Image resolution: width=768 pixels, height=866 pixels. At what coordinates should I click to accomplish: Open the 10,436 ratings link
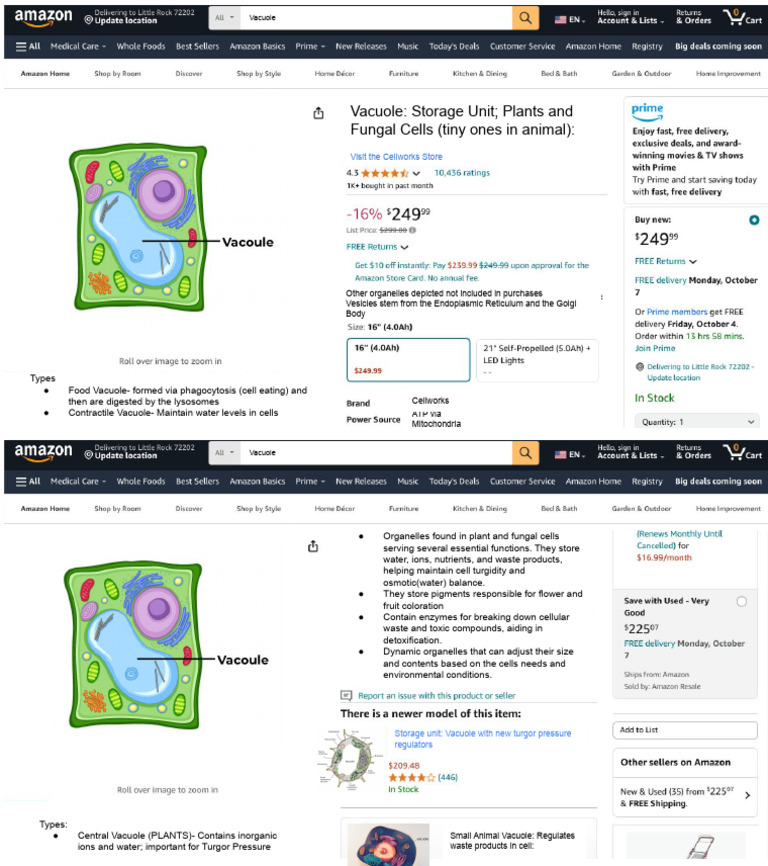pyautogui.click(x=462, y=173)
